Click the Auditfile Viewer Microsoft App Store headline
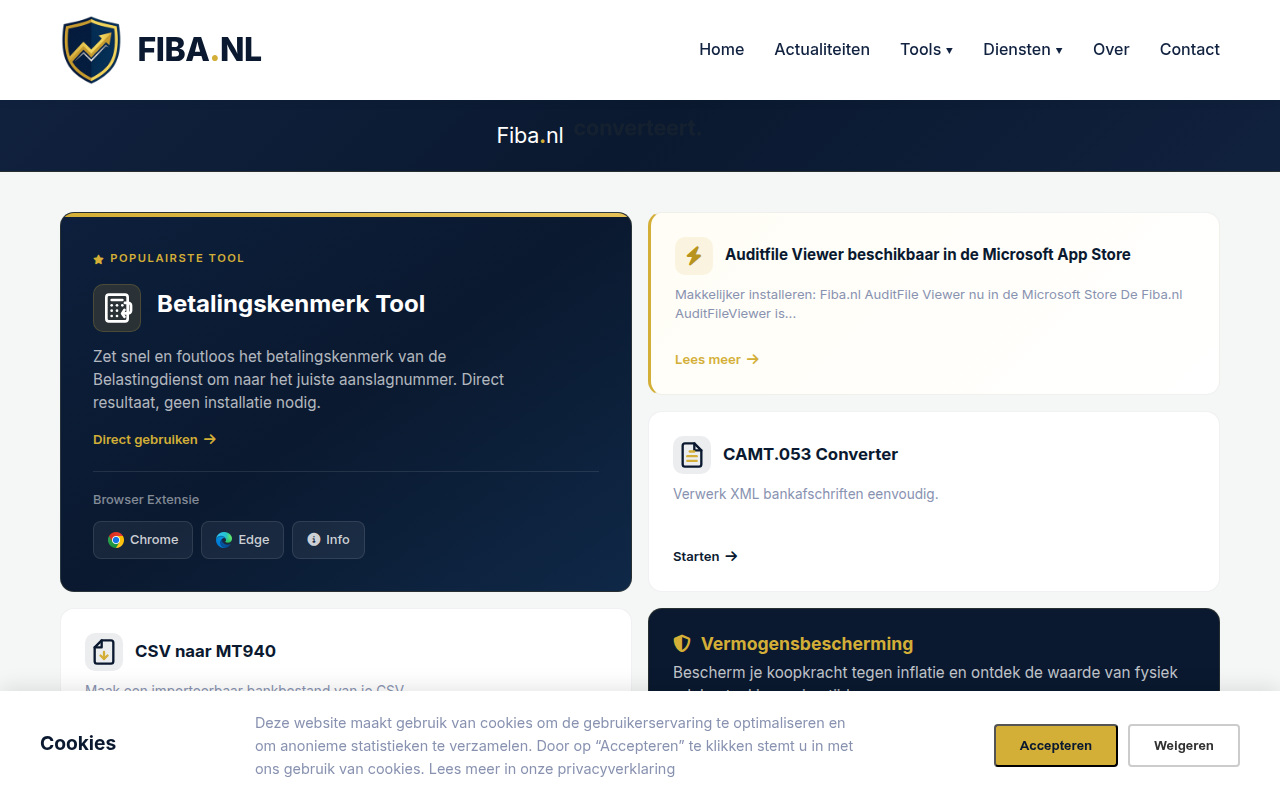1280x800 pixels. (x=928, y=255)
